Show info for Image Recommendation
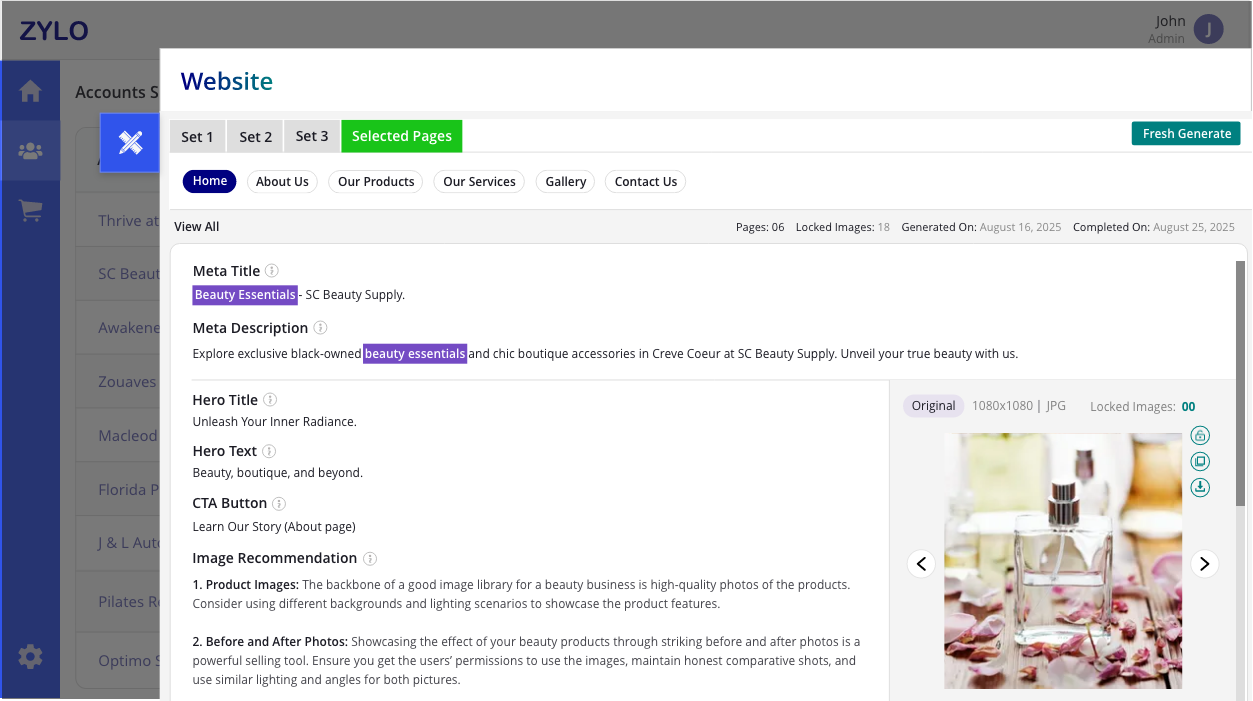Image resolution: width=1253 pixels, height=701 pixels. pyautogui.click(x=370, y=558)
